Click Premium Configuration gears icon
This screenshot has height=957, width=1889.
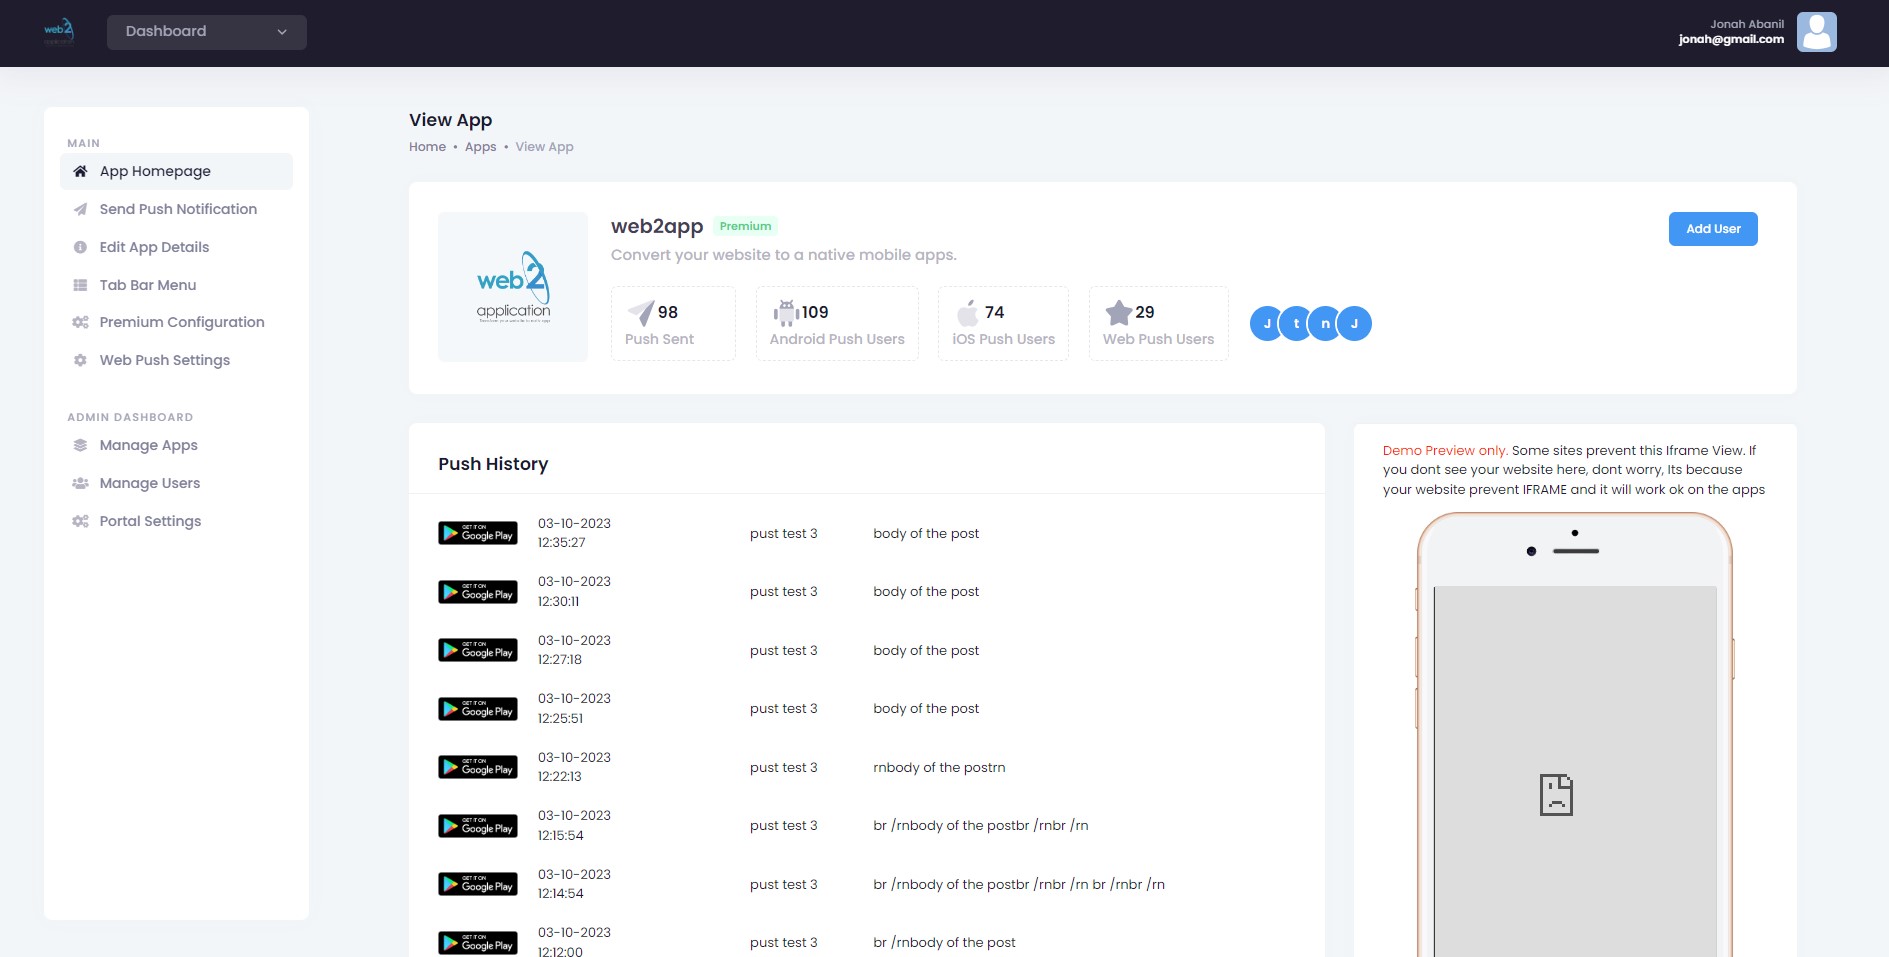pyautogui.click(x=80, y=322)
